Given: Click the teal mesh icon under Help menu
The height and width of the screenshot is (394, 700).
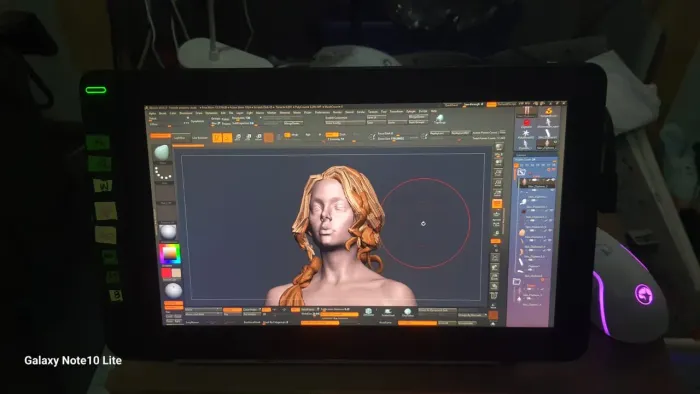Looking at the screenshot, I should tap(440, 118).
